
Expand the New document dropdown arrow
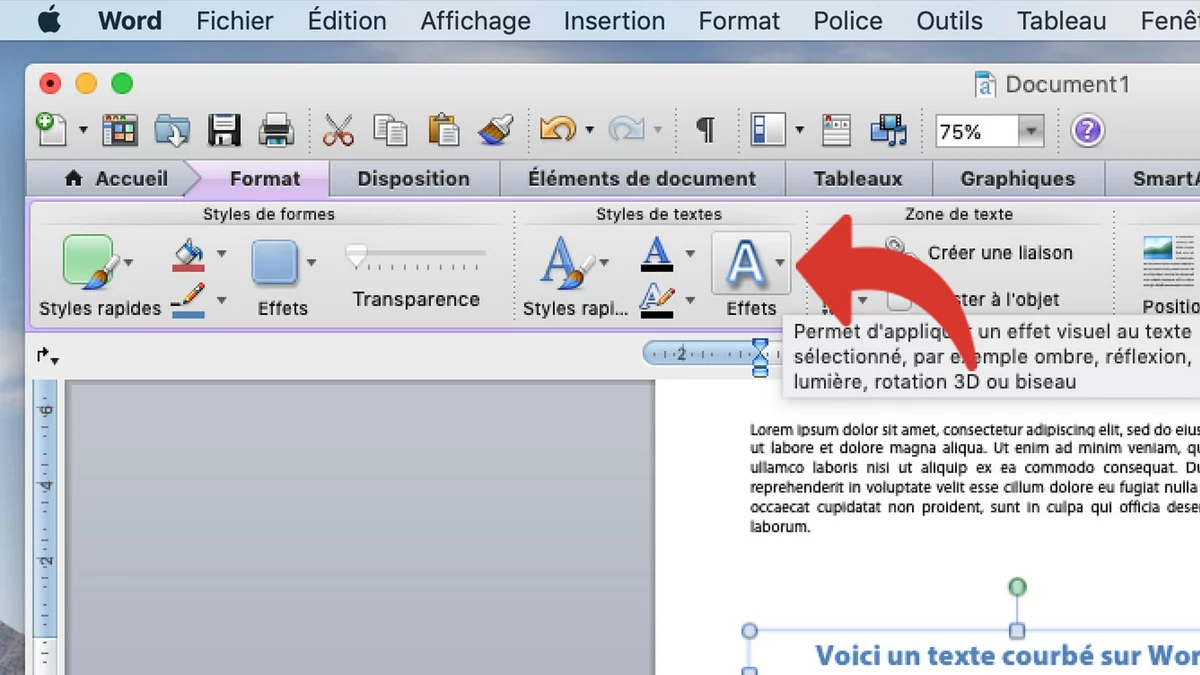tap(83, 130)
